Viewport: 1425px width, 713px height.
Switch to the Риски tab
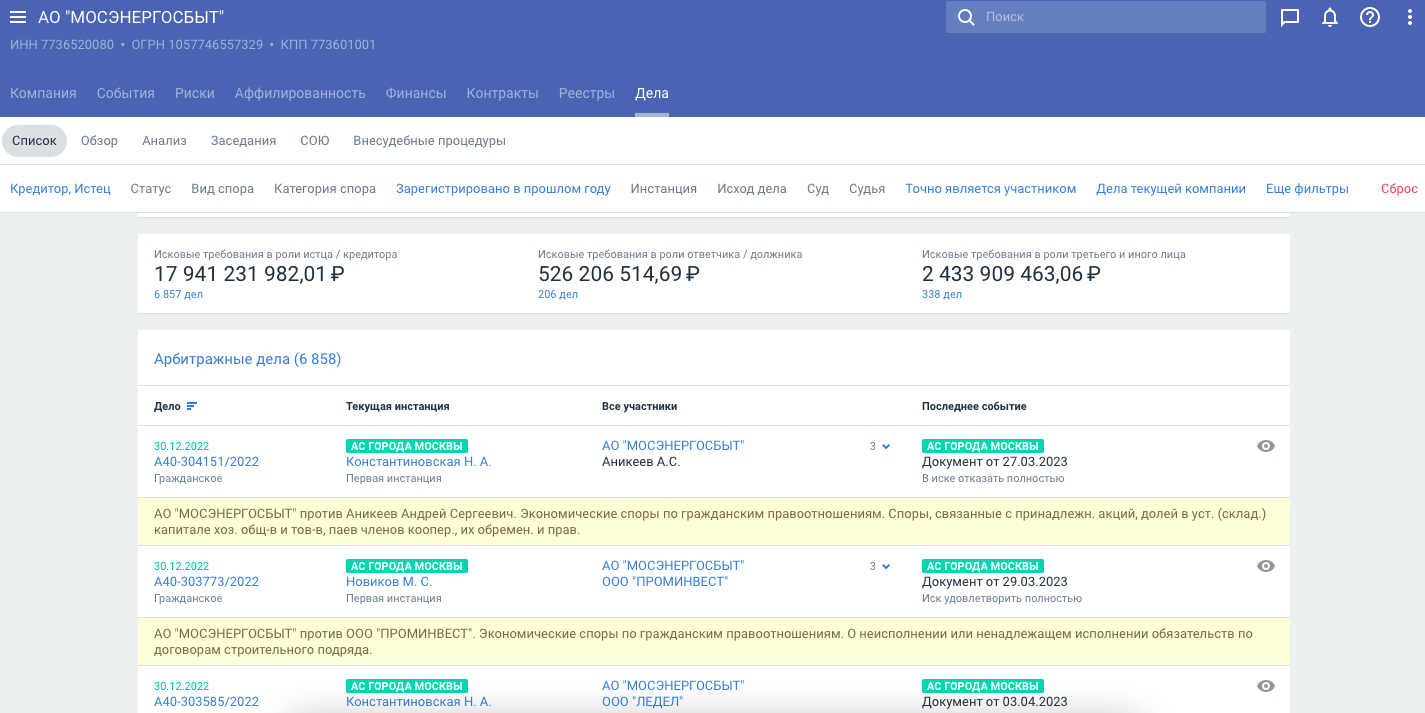195,93
